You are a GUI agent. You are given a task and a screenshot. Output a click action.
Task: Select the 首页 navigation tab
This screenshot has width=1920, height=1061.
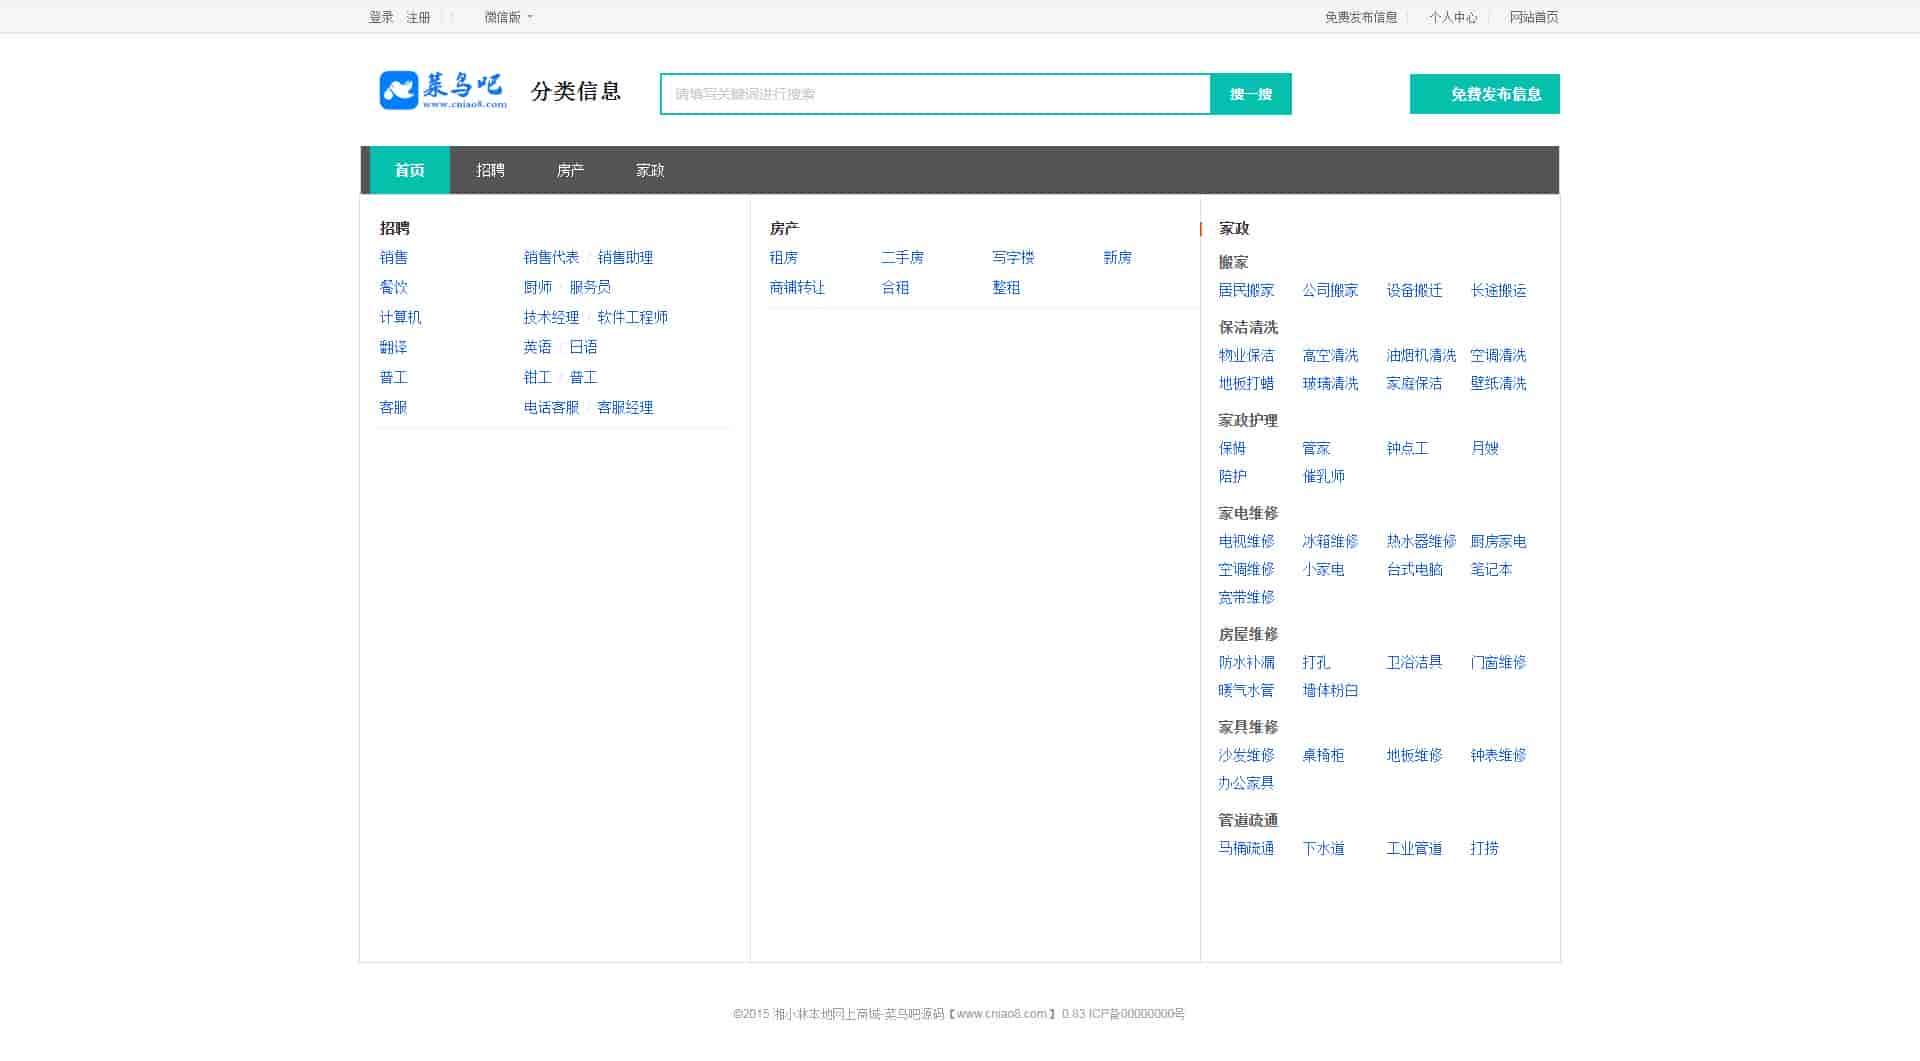coord(409,170)
